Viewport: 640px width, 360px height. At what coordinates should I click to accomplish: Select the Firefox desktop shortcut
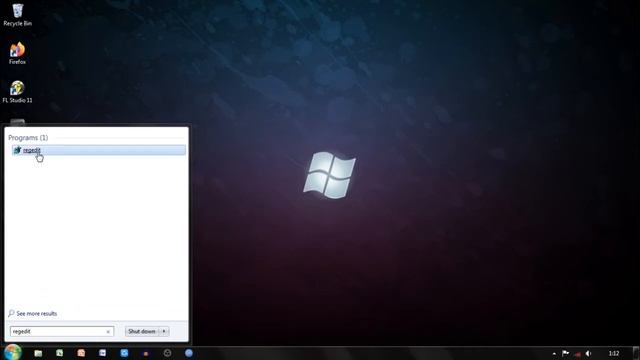coord(18,53)
